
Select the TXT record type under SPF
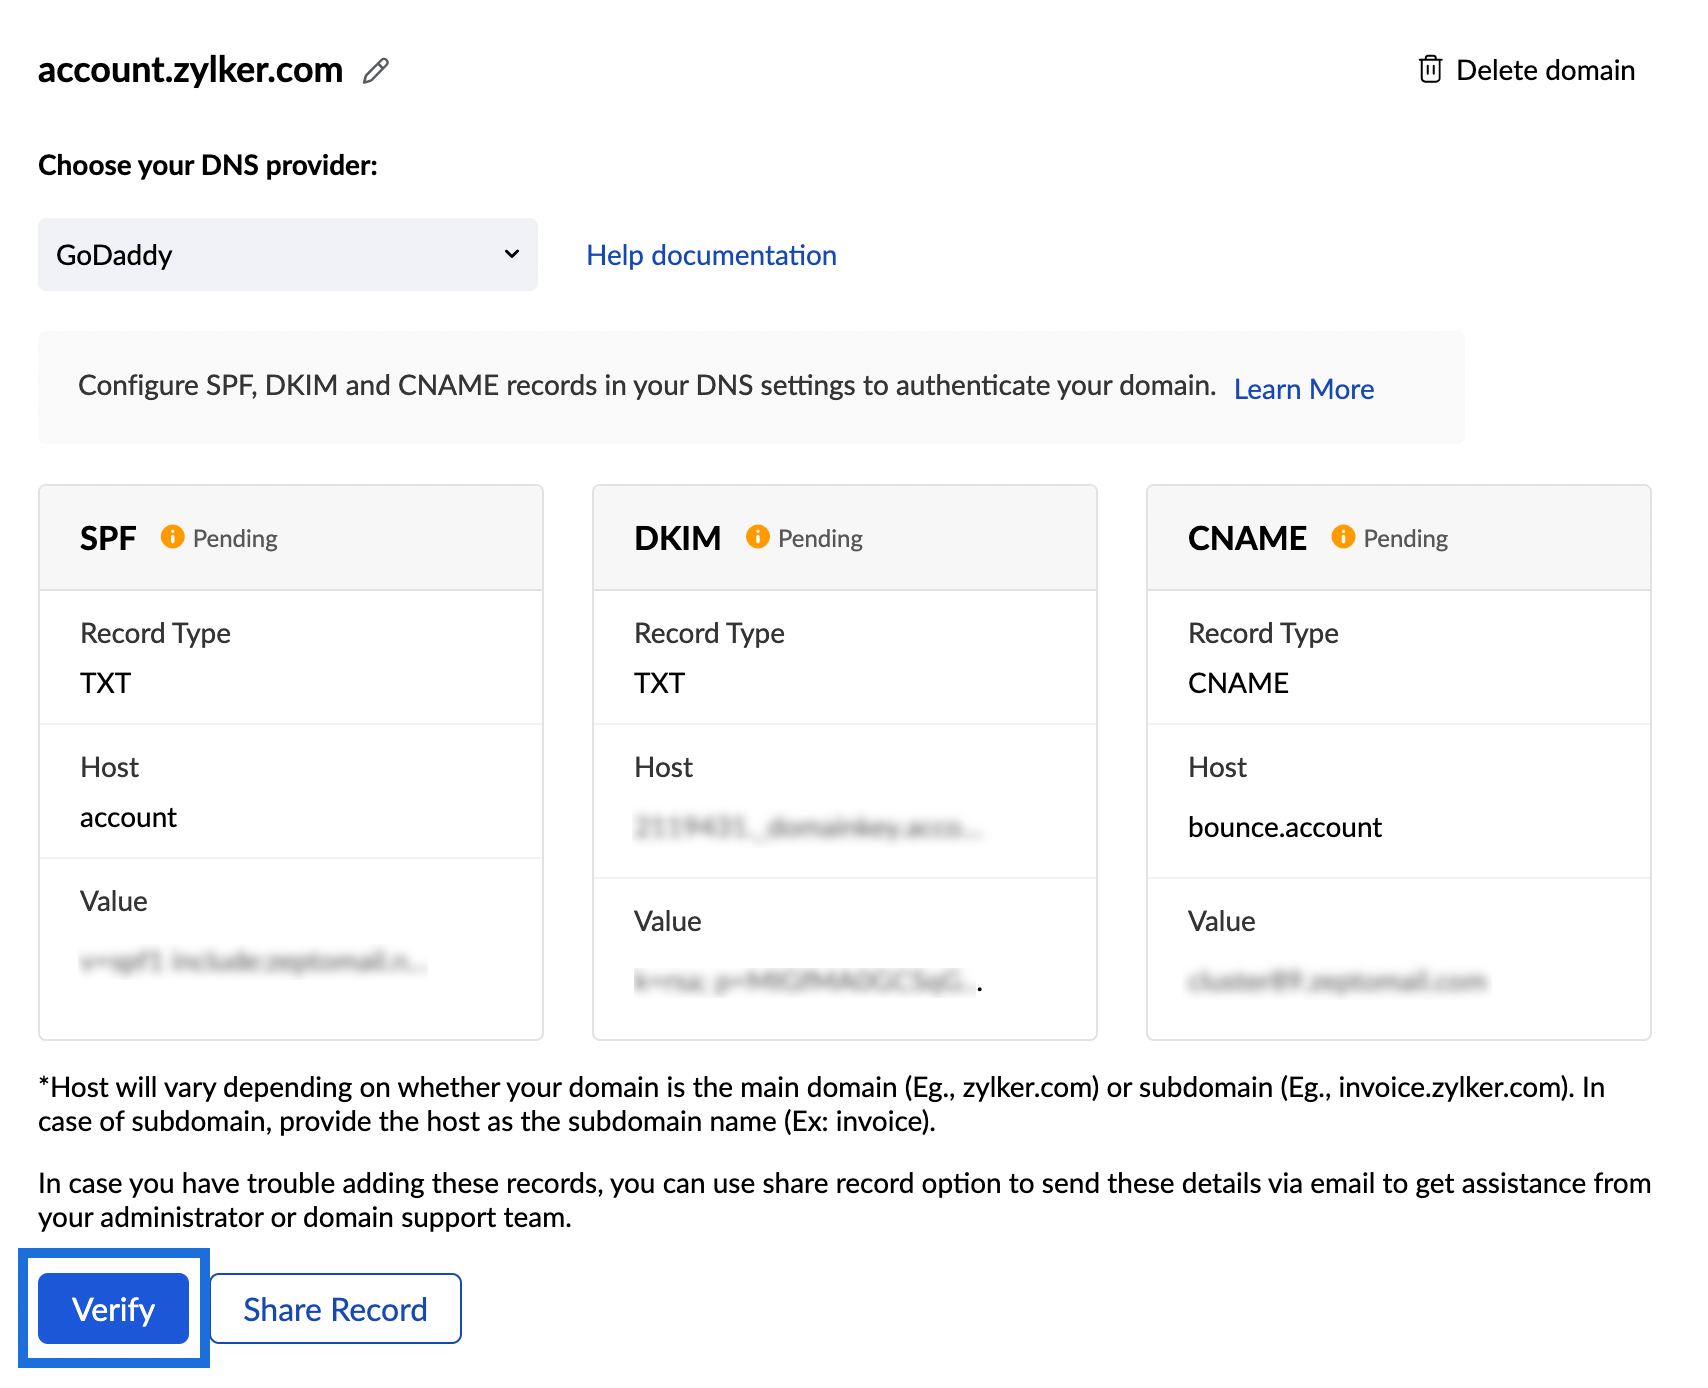[104, 683]
